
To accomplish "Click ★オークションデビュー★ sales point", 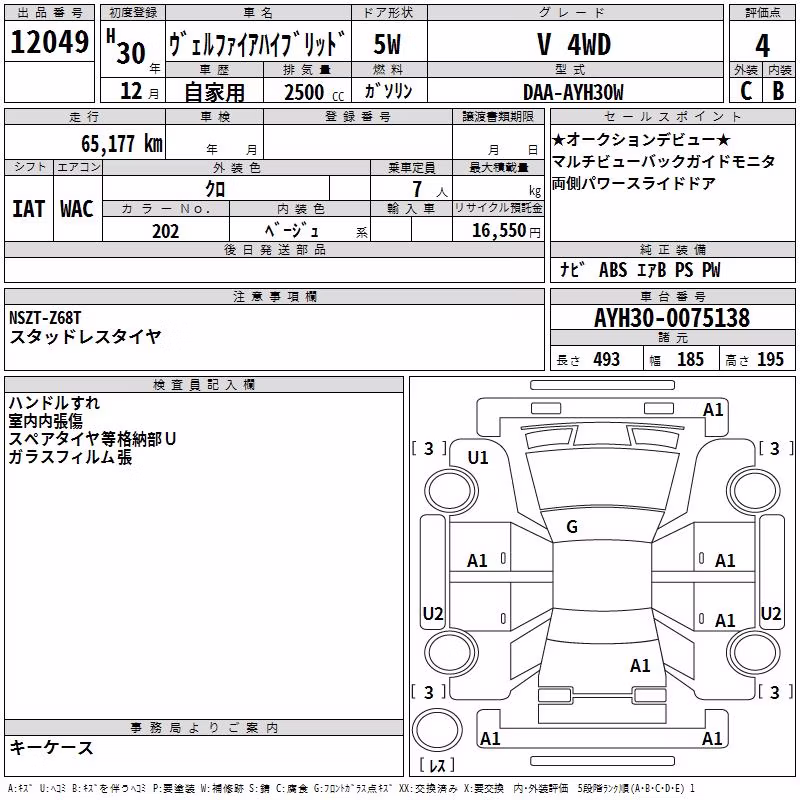I will [x=641, y=139].
